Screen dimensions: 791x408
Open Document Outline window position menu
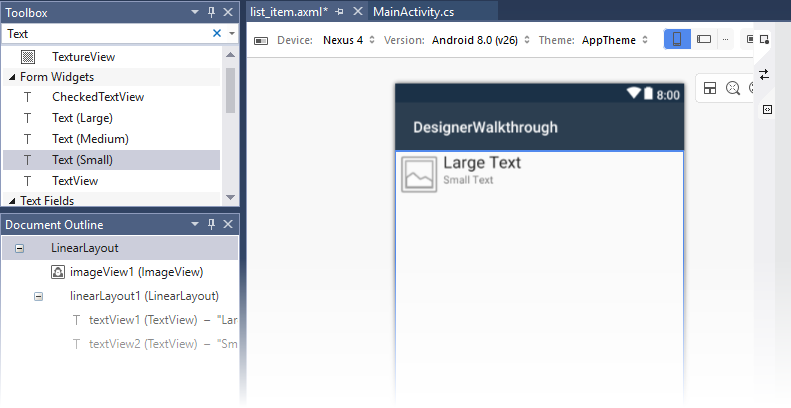pos(195,224)
